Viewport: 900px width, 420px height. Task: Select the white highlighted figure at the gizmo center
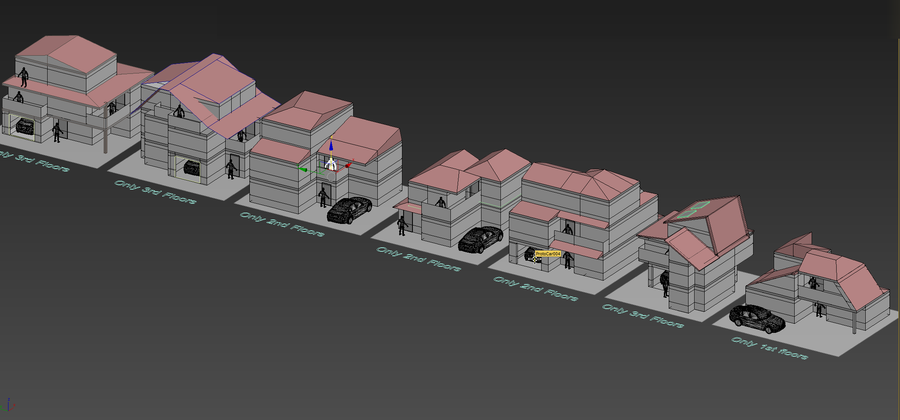point(331,163)
